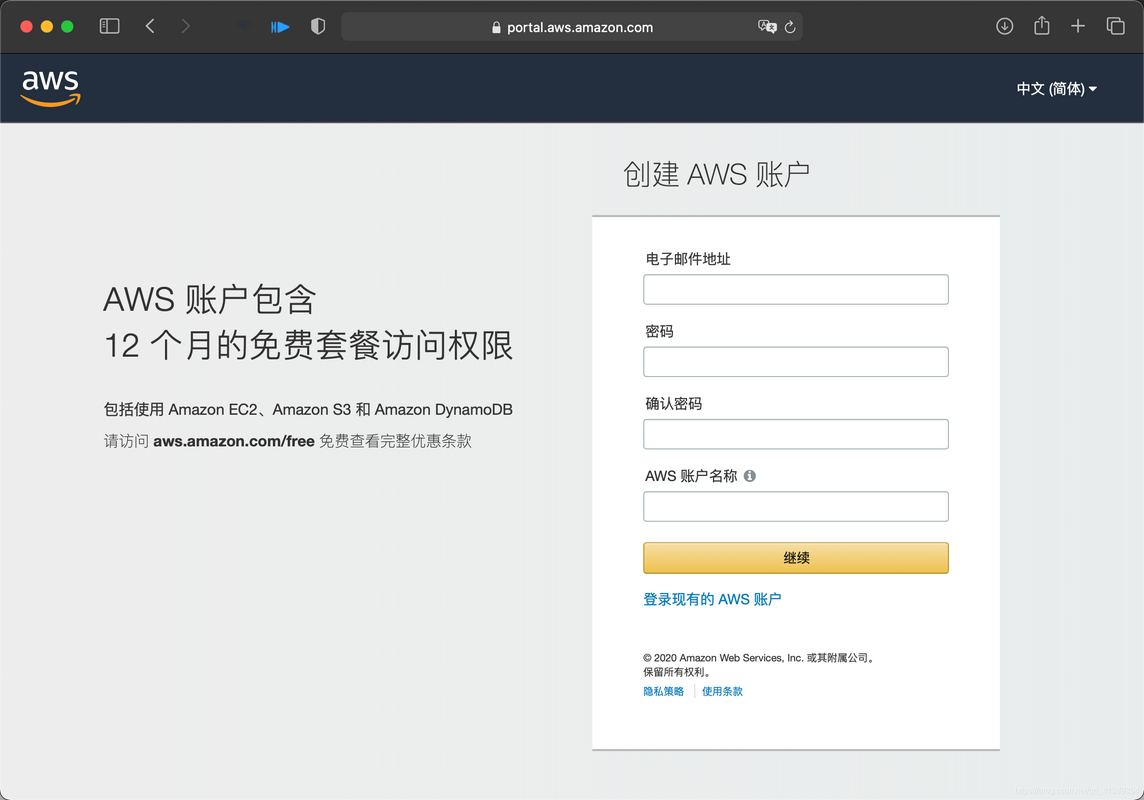Go forward with the forward arrow
This screenshot has height=800, width=1144.
(x=185, y=26)
